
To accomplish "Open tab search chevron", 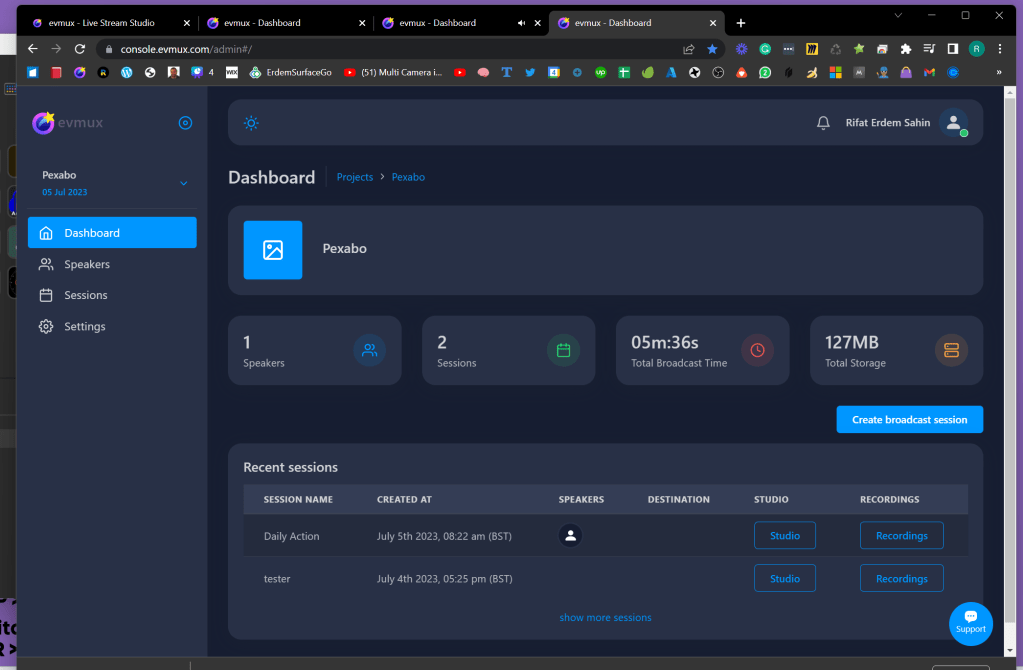I will pos(898,15).
